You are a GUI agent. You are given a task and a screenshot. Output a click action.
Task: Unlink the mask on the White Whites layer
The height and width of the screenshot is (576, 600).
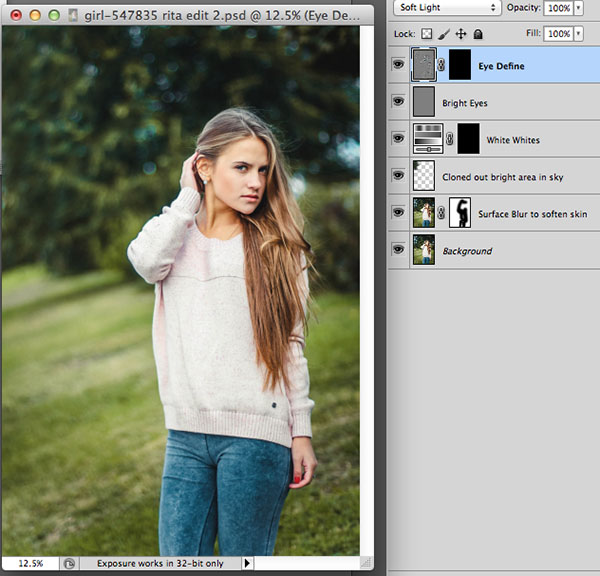pyautogui.click(x=448, y=140)
